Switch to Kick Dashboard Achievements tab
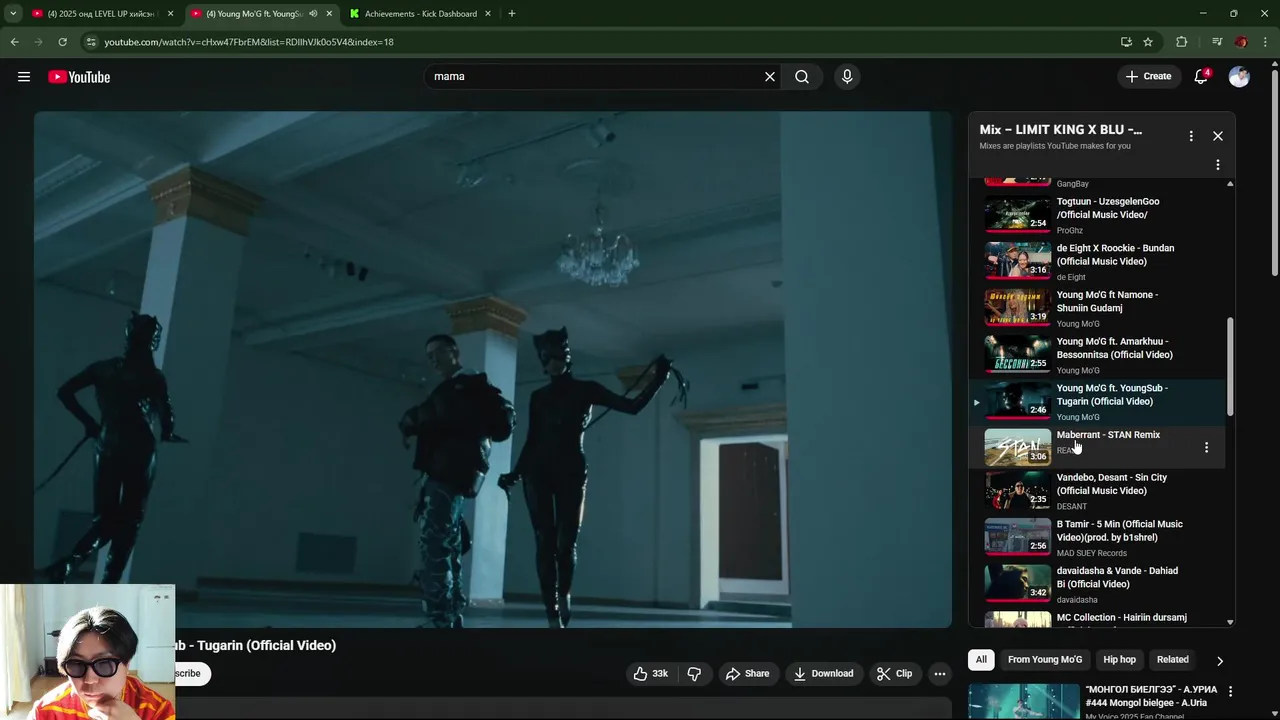The height and width of the screenshot is (720, 1280). (x=421, y=14)
